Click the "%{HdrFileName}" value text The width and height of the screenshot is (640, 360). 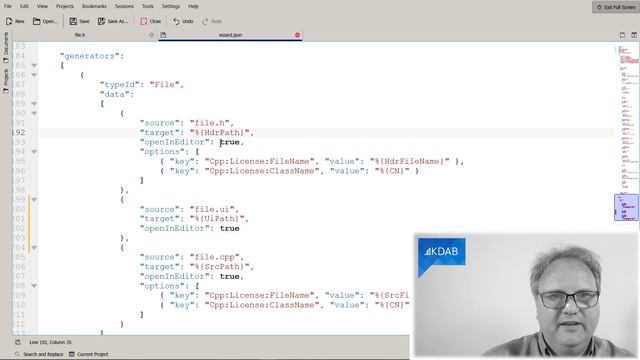point(409,161)
